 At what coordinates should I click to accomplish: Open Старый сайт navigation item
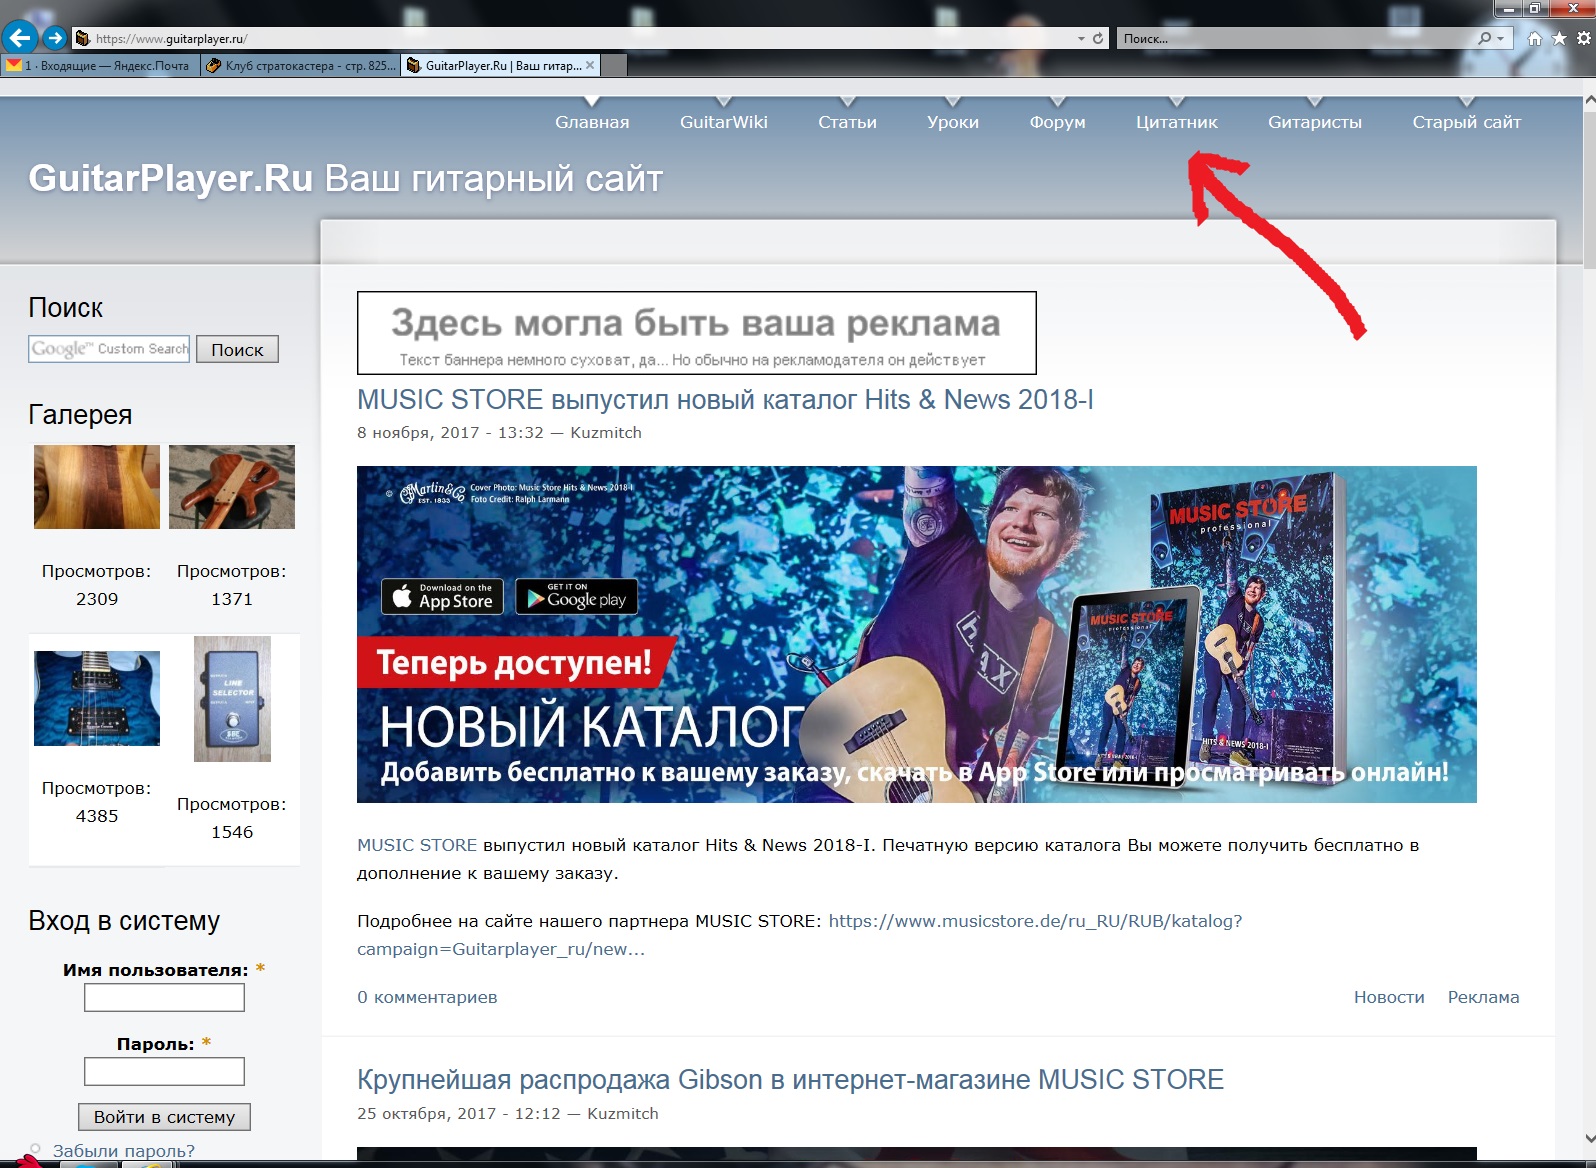[1466, 122]
